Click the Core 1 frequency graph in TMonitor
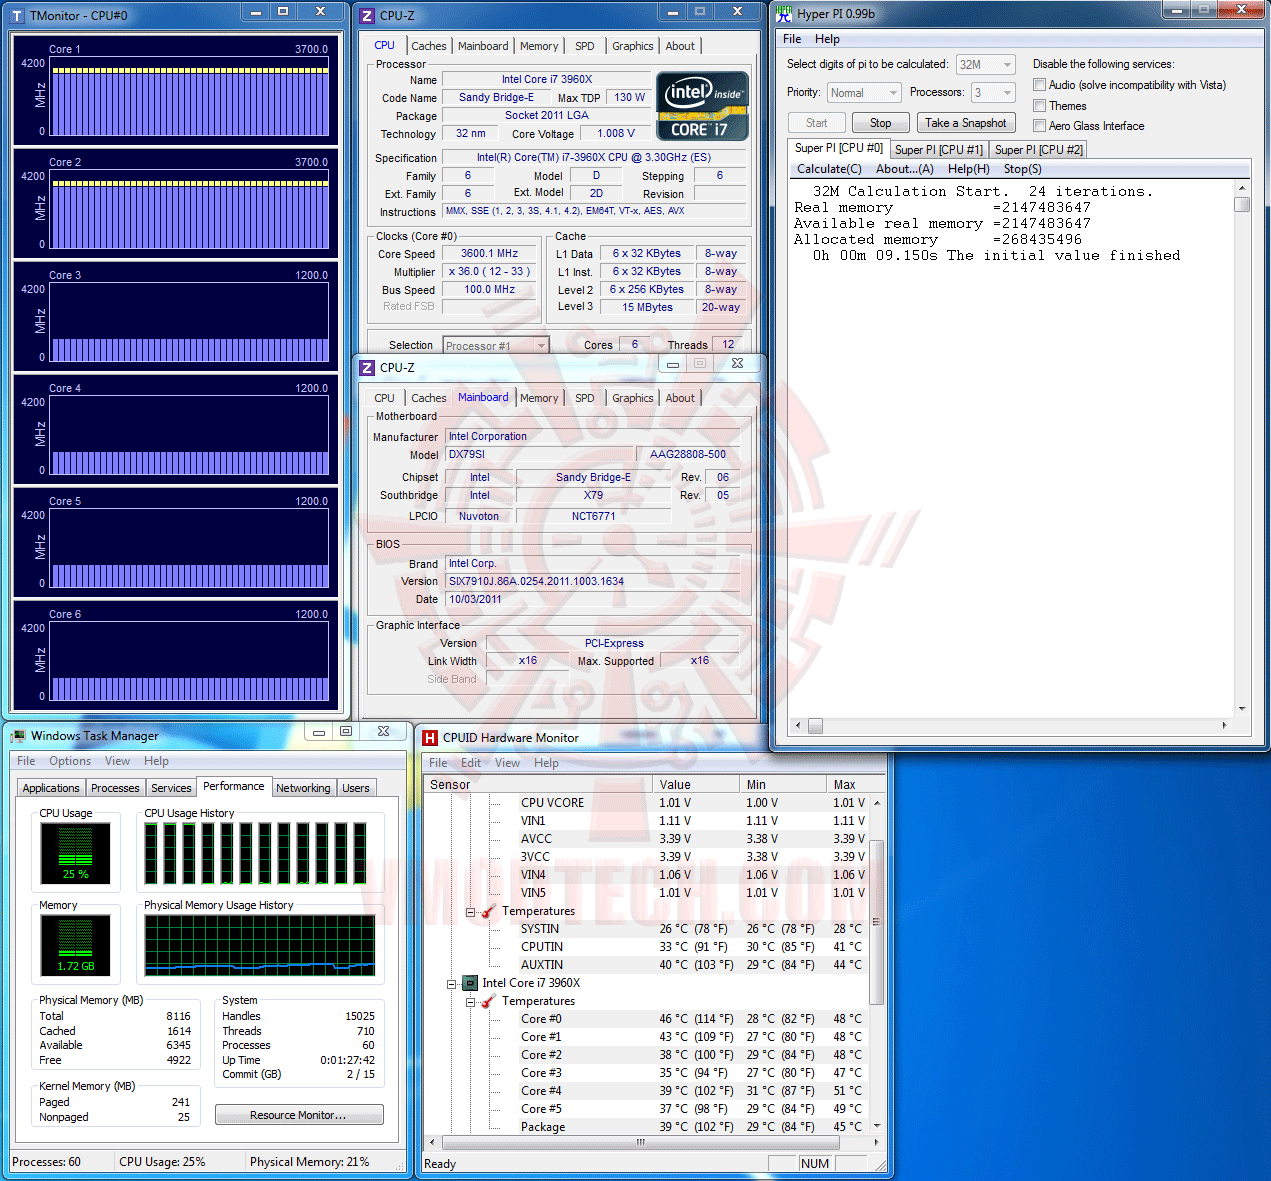 (x=189, y=97)
